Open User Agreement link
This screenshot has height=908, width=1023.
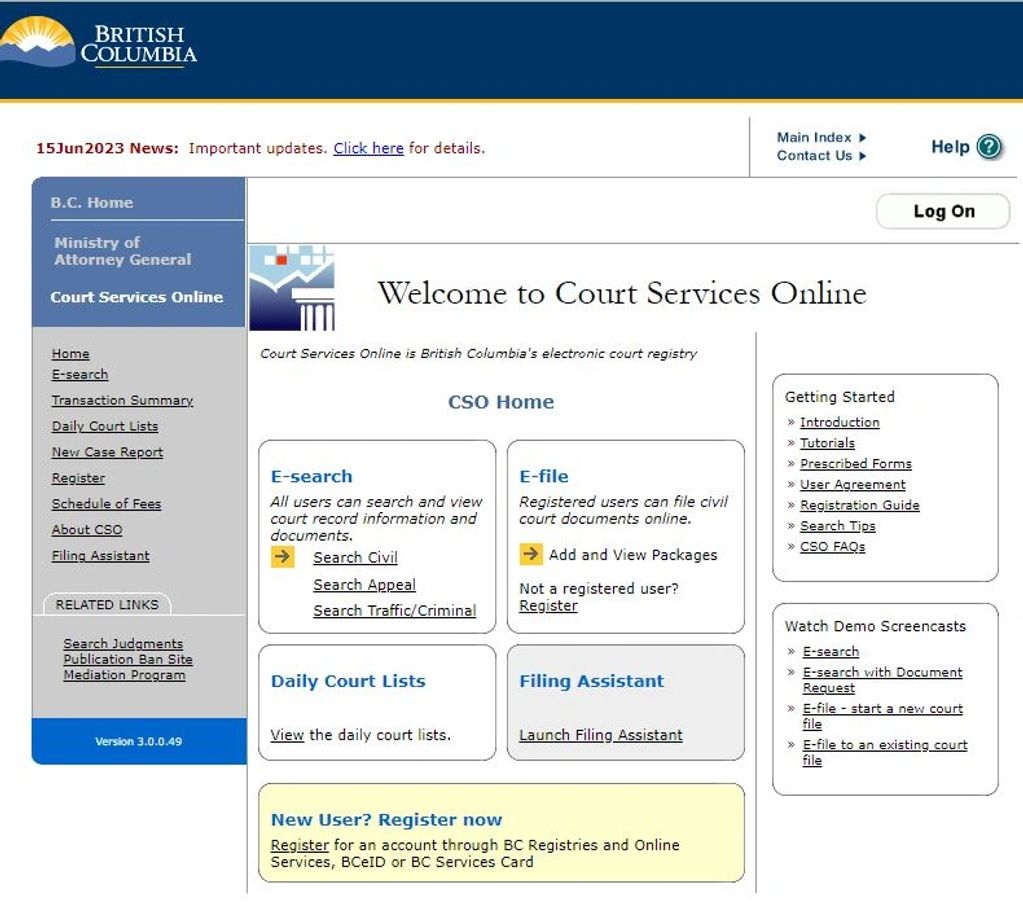[852, 485]
